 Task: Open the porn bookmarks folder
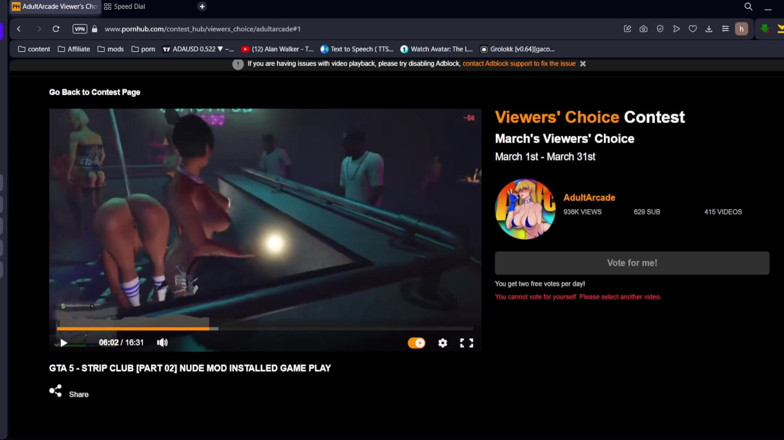click(144, 49)
